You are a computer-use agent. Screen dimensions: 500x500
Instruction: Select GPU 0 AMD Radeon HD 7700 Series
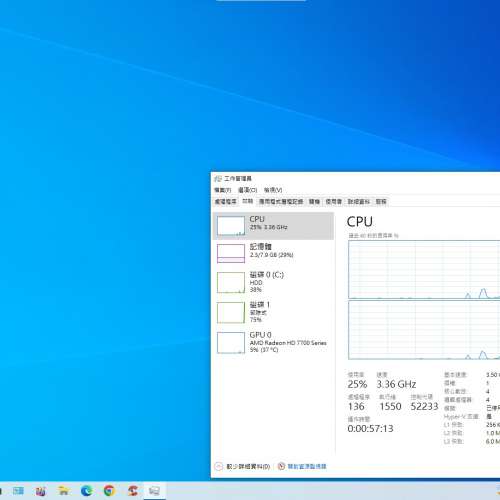(x=273, y=342)
